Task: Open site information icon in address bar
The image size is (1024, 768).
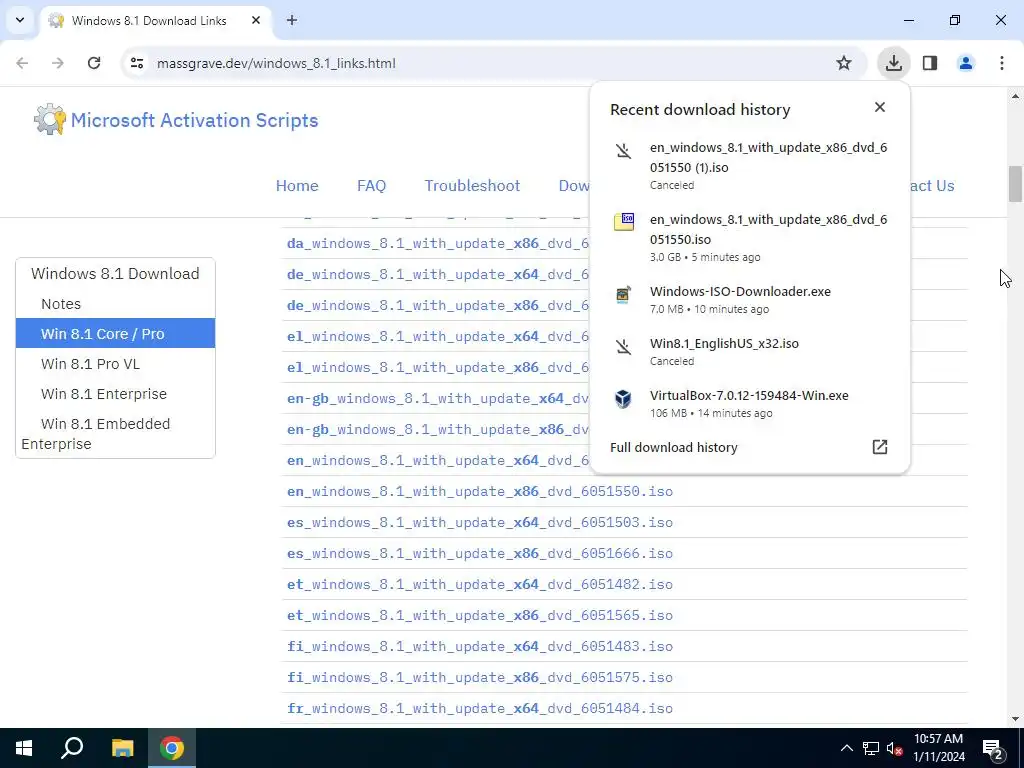Action: pyautogui.click(x=137, y=63)
